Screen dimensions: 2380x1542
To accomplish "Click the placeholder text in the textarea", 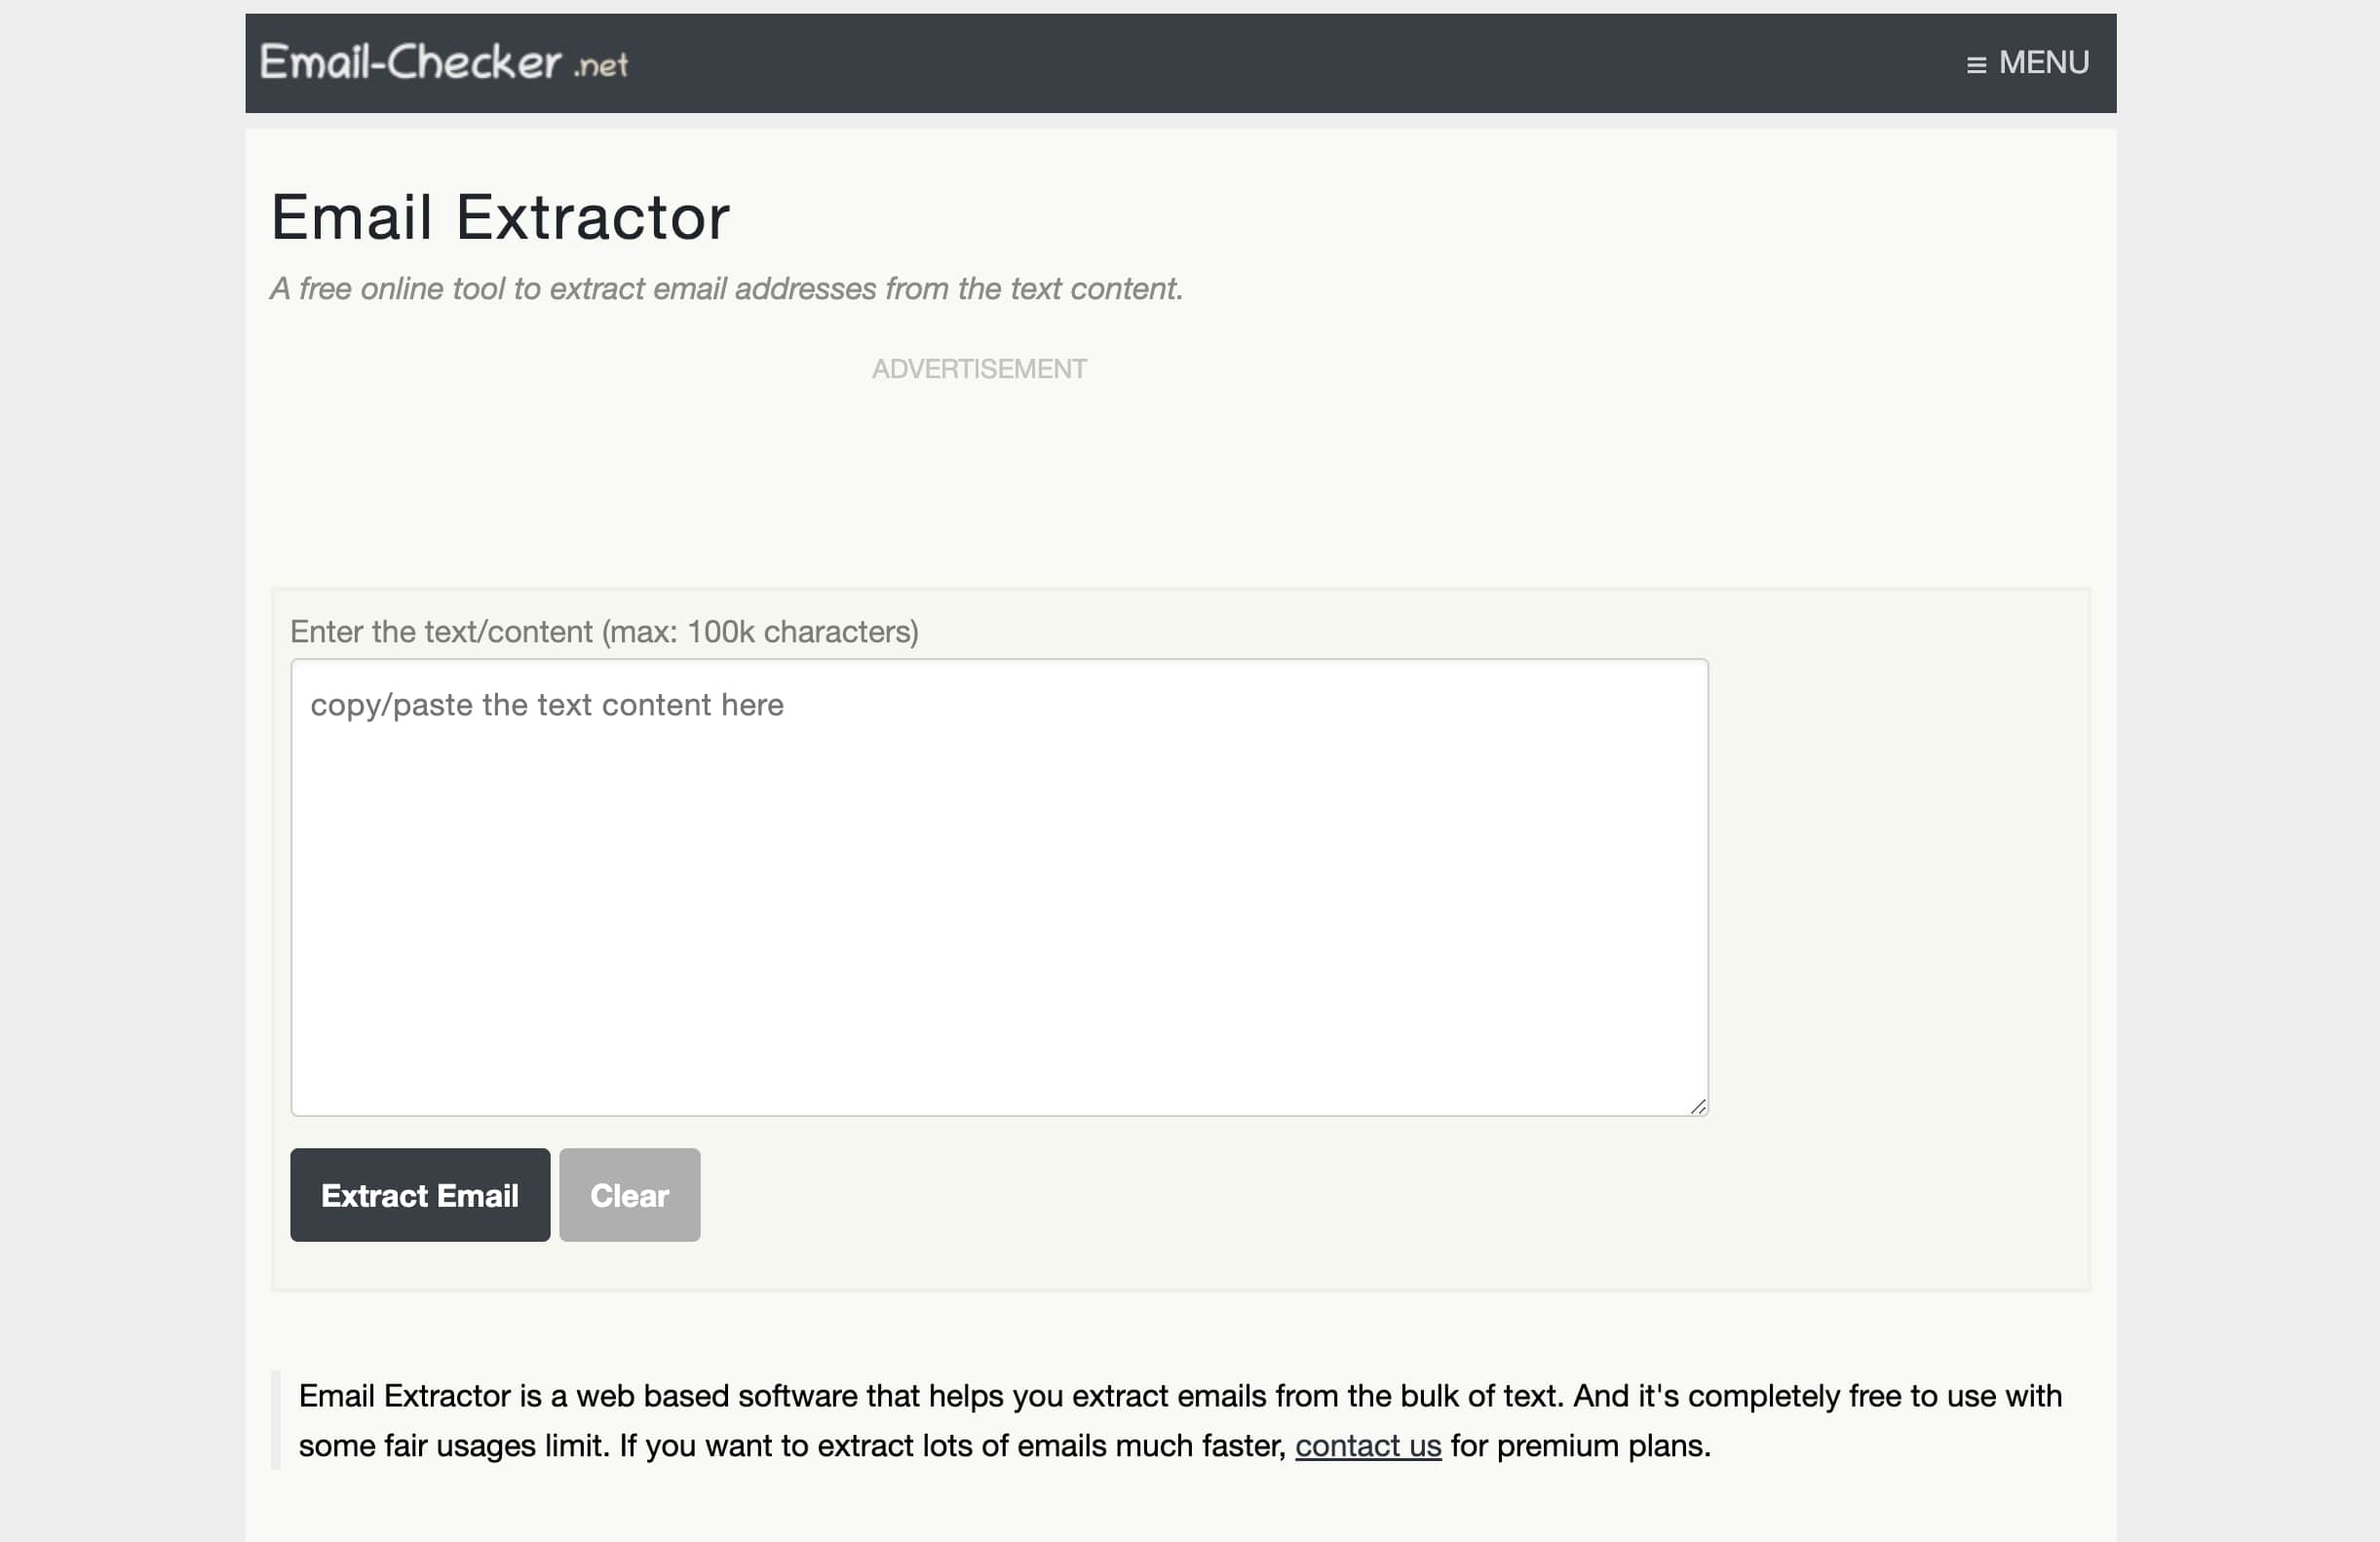I will tap(548, 704).
